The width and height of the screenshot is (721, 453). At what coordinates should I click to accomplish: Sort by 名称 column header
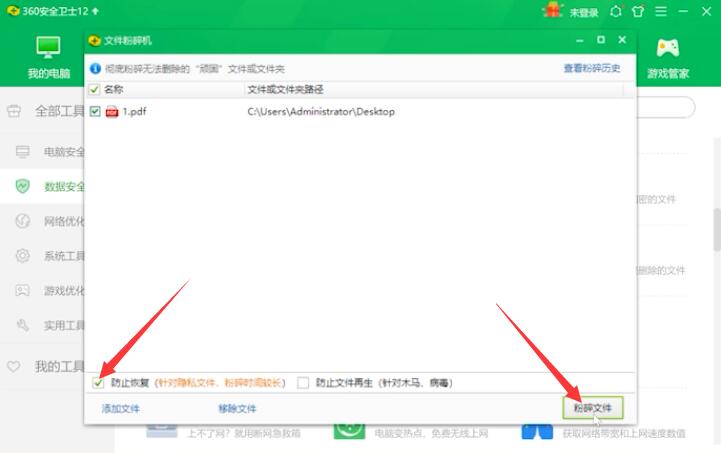pos(113,89)
